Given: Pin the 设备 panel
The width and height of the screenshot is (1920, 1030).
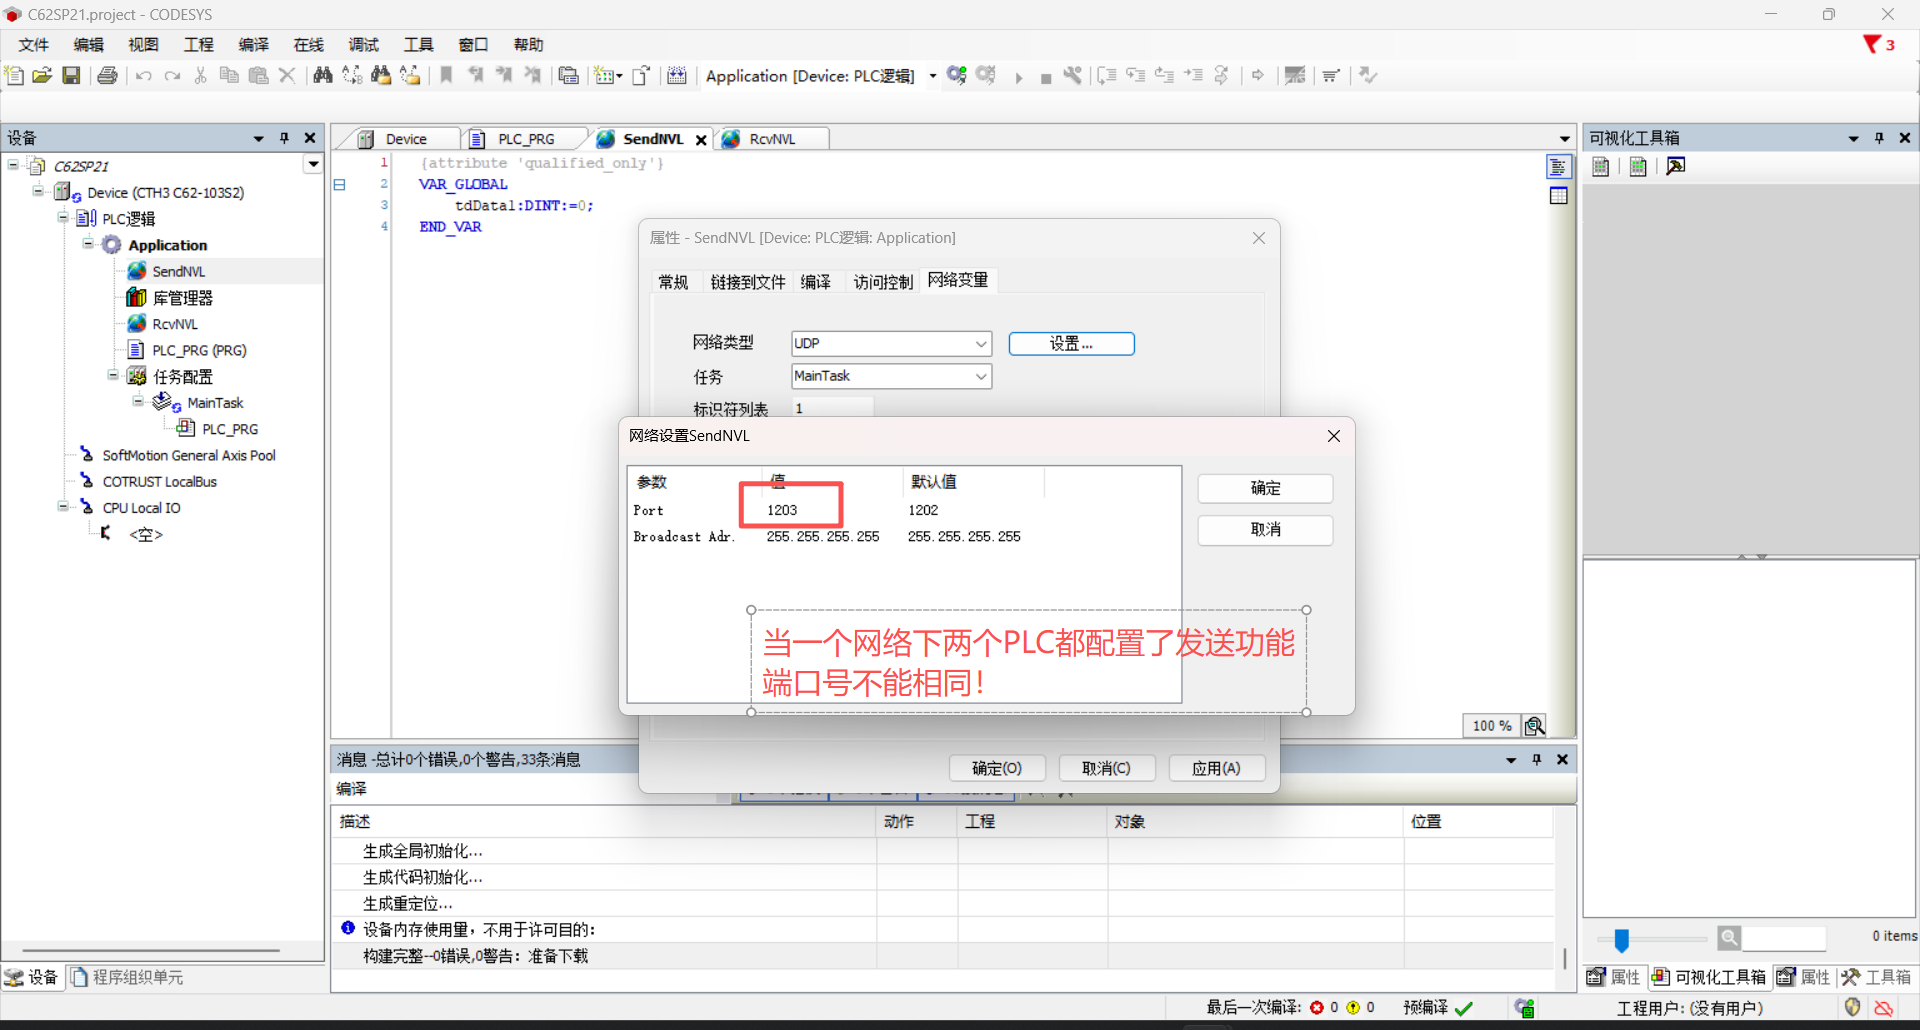Looking at the screenshot, I should click(284, 138).
